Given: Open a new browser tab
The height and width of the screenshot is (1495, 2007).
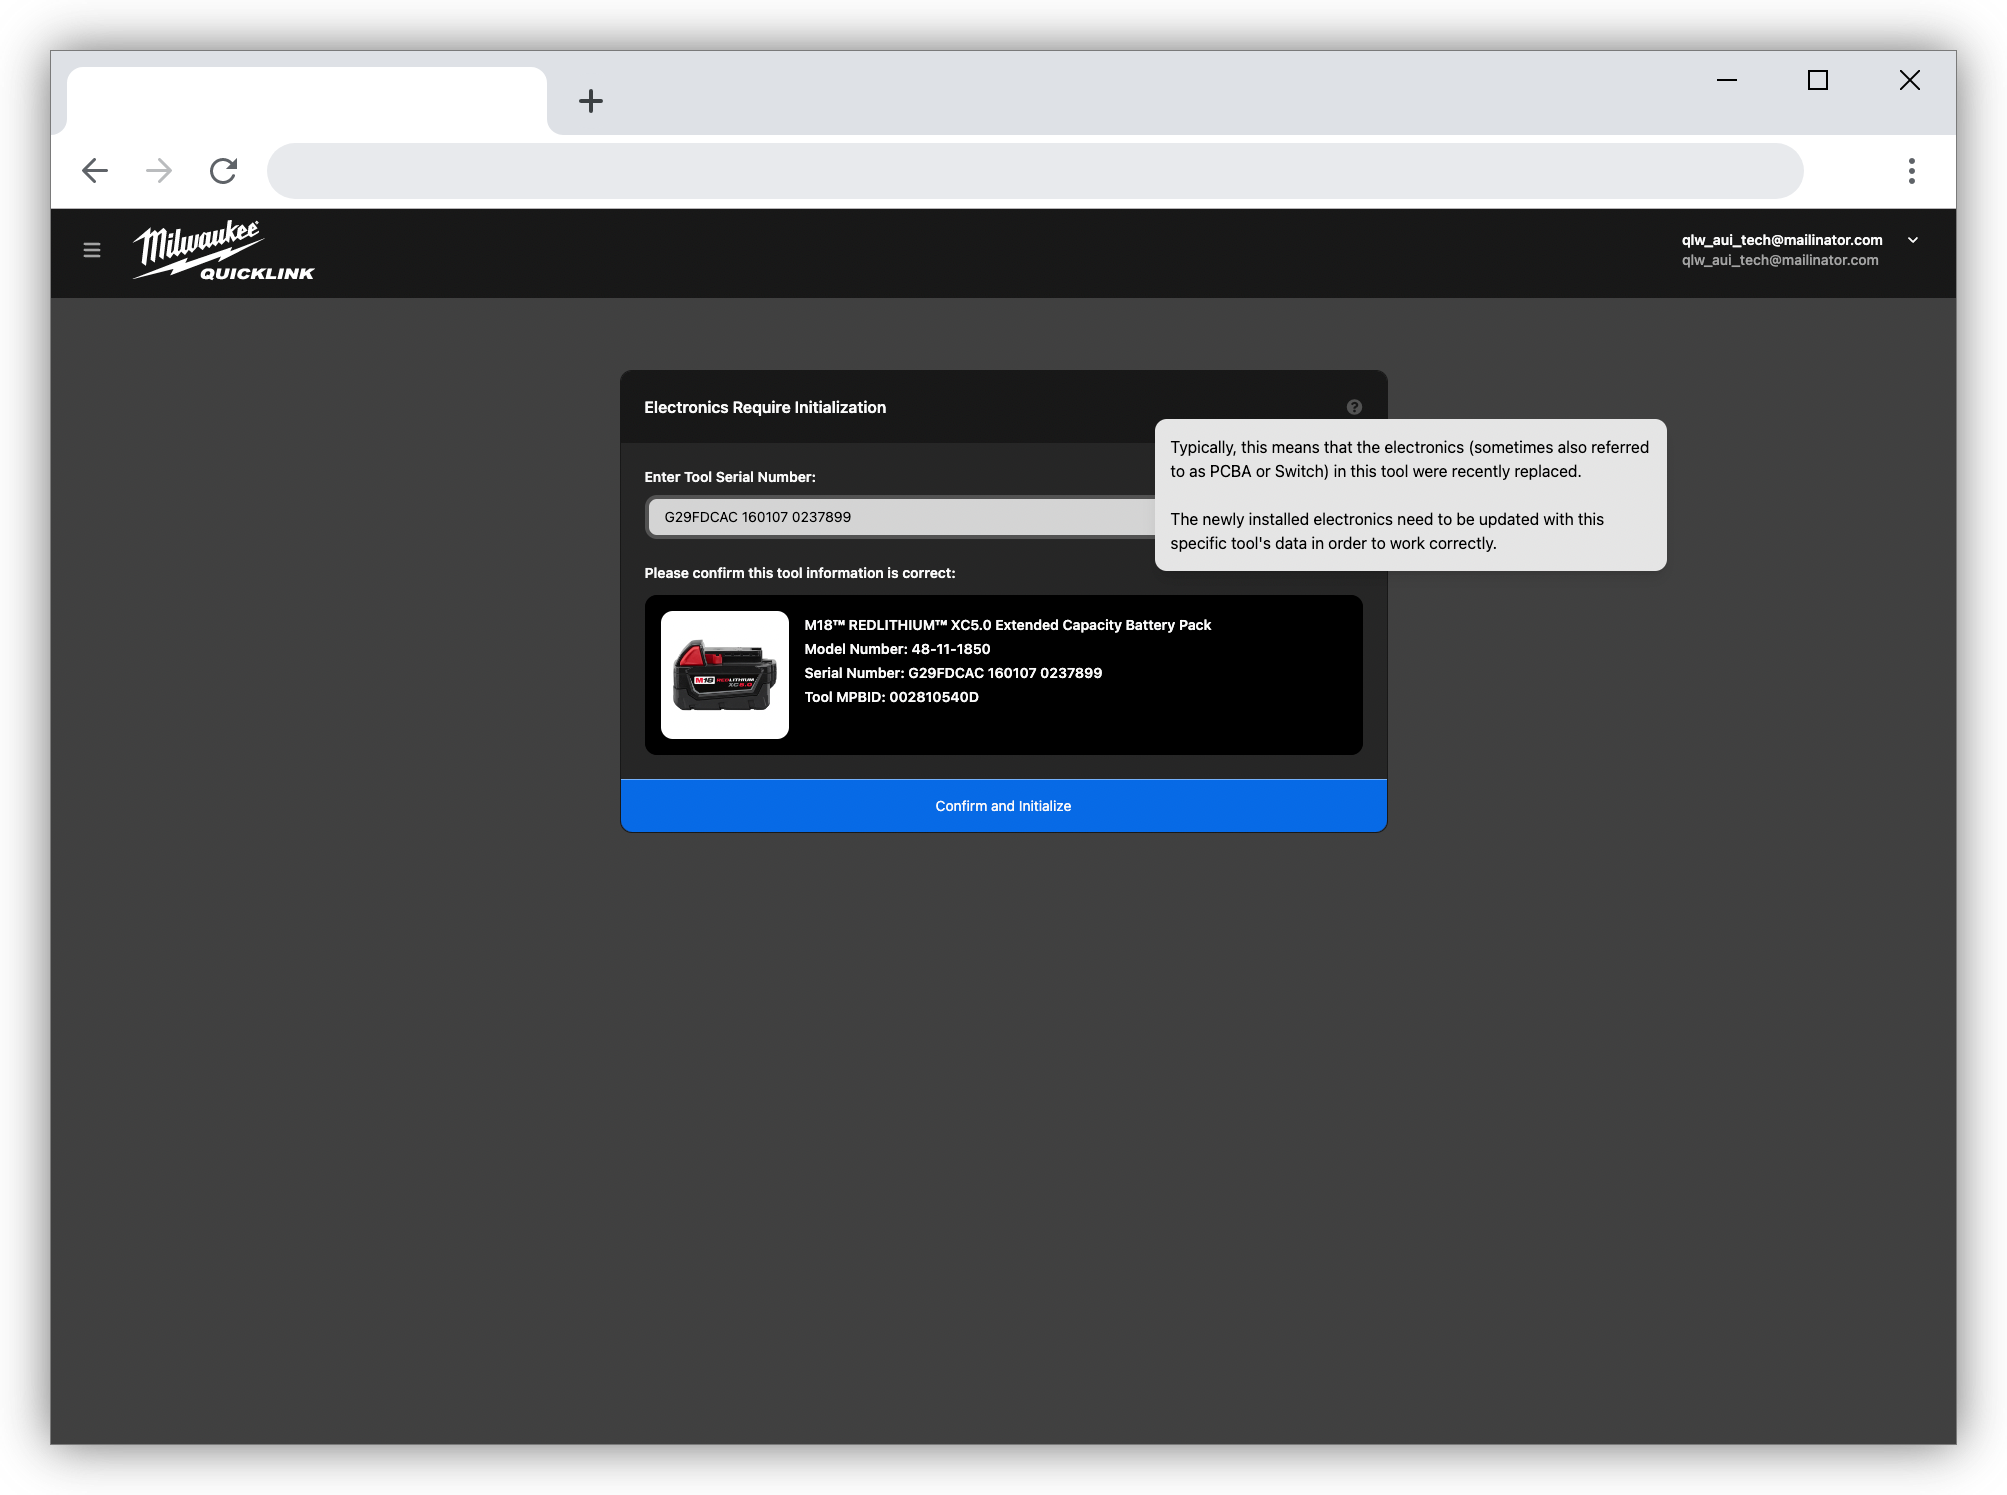Looking at the screenshot, I should click(x=591, y=101).
